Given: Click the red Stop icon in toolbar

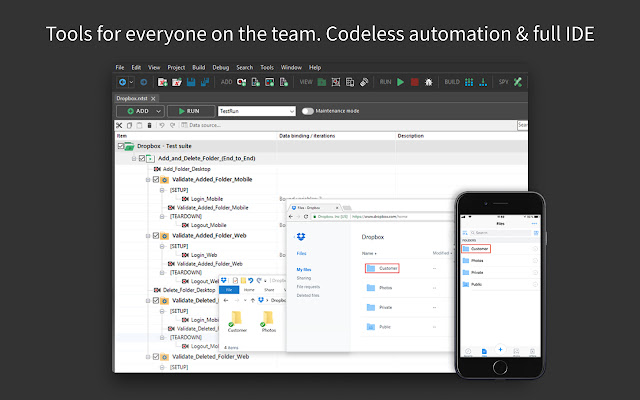Looking at the screenshot, I should (x=414, y=81).
